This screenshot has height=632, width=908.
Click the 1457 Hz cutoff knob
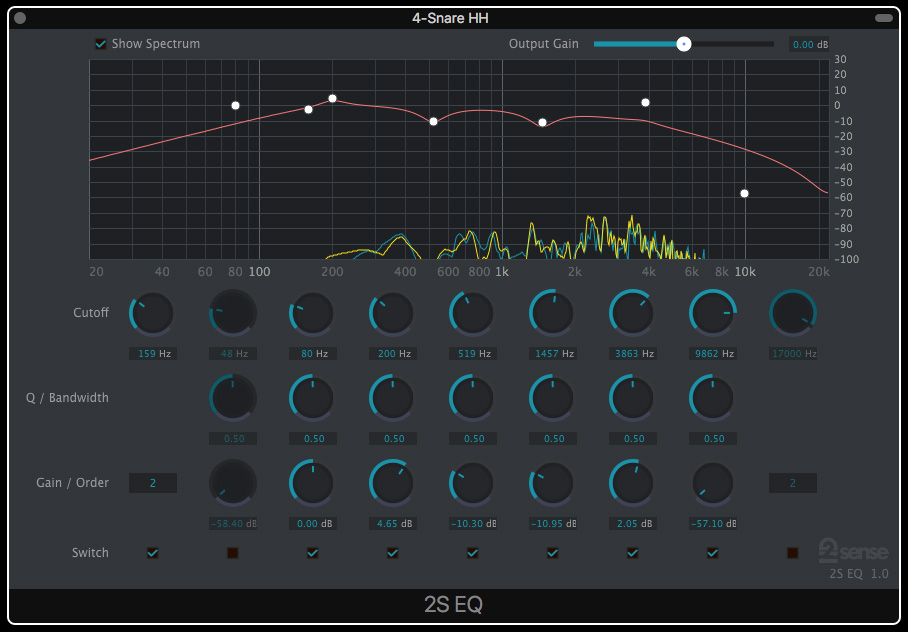coord(552,313)
